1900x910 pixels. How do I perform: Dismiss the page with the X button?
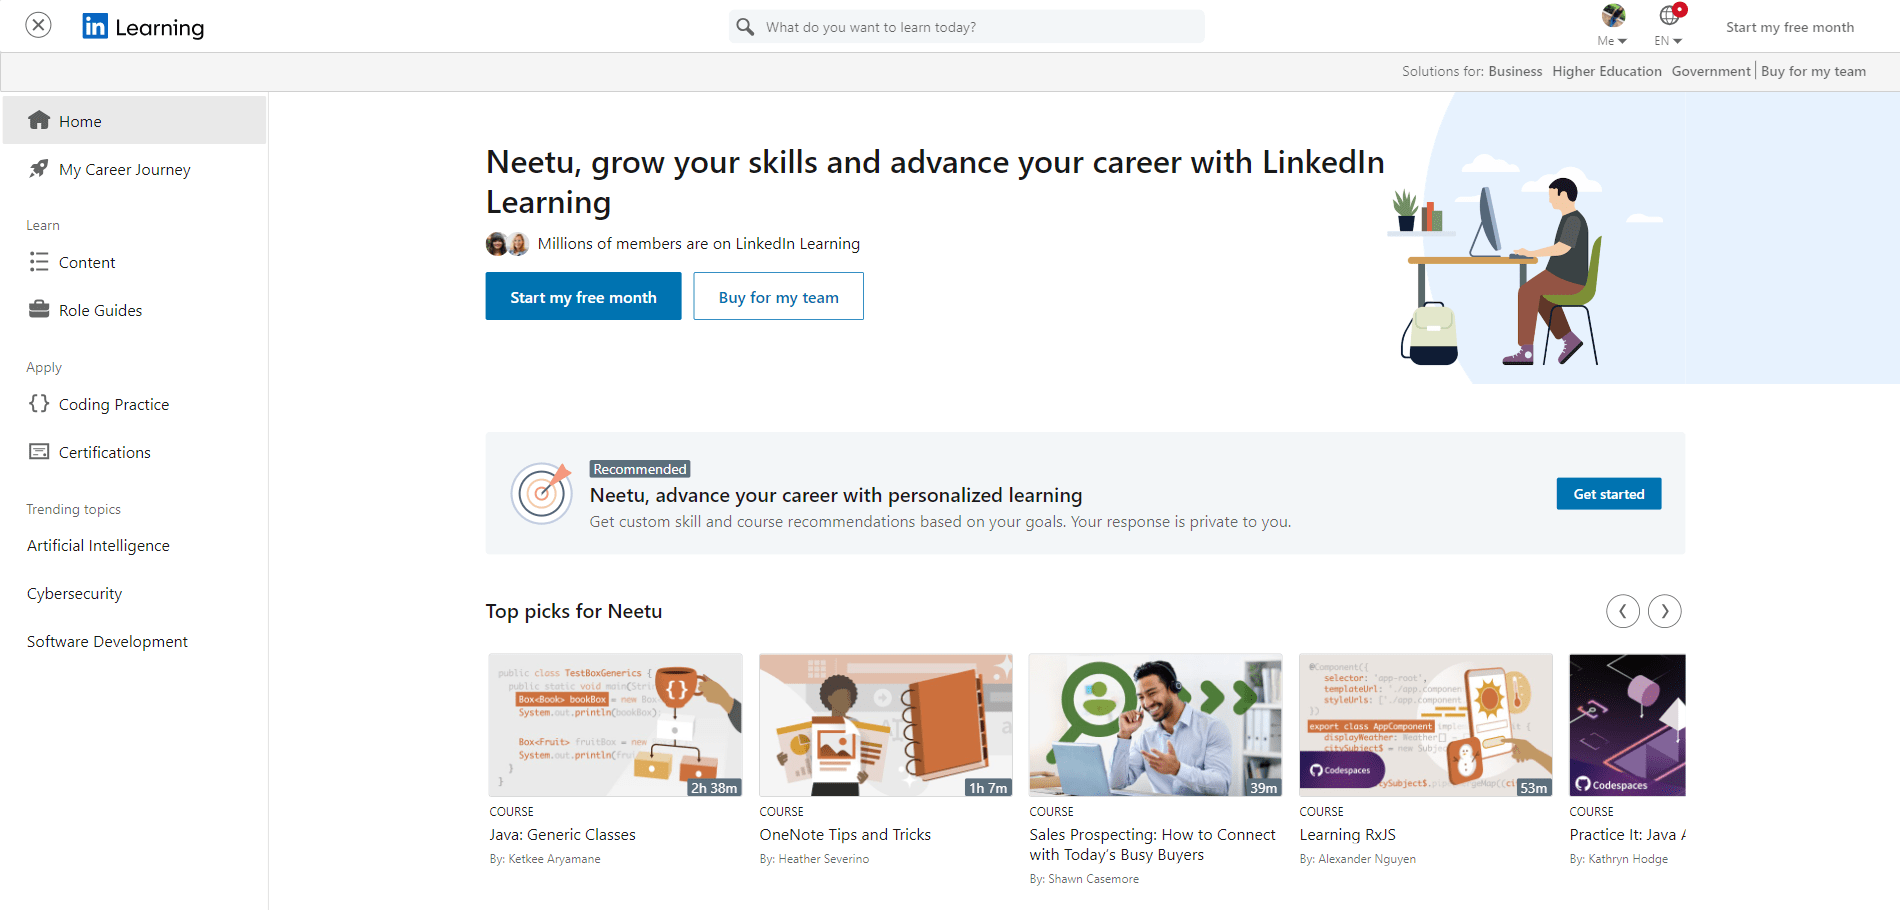click(x=38, y=24)
